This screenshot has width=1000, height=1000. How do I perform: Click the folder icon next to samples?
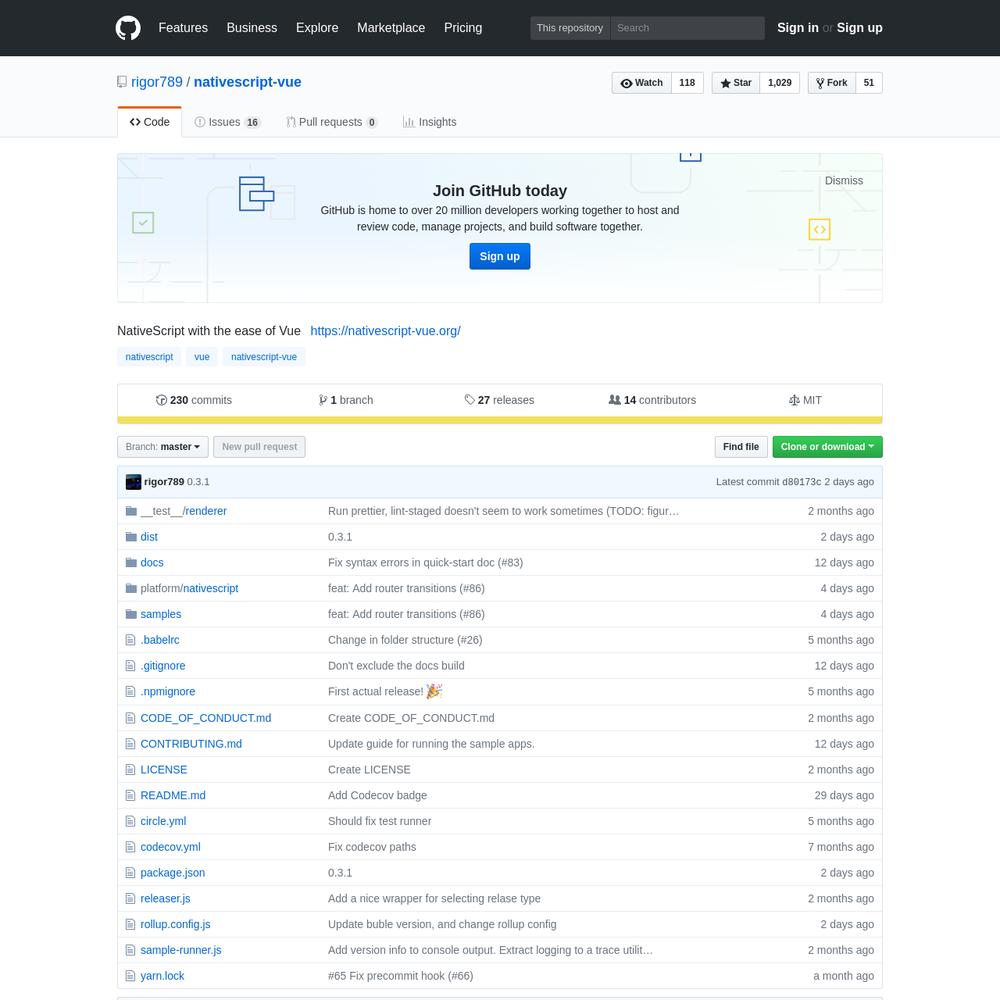pos(131,614)
